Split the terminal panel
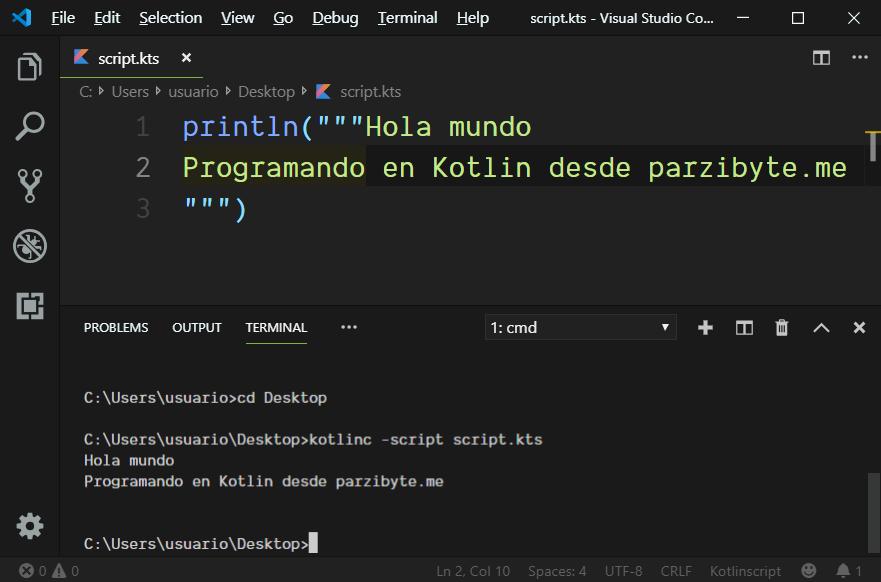The height and width of the screenshot is (582, 881). pyautogui.click(x=744, y=328)
